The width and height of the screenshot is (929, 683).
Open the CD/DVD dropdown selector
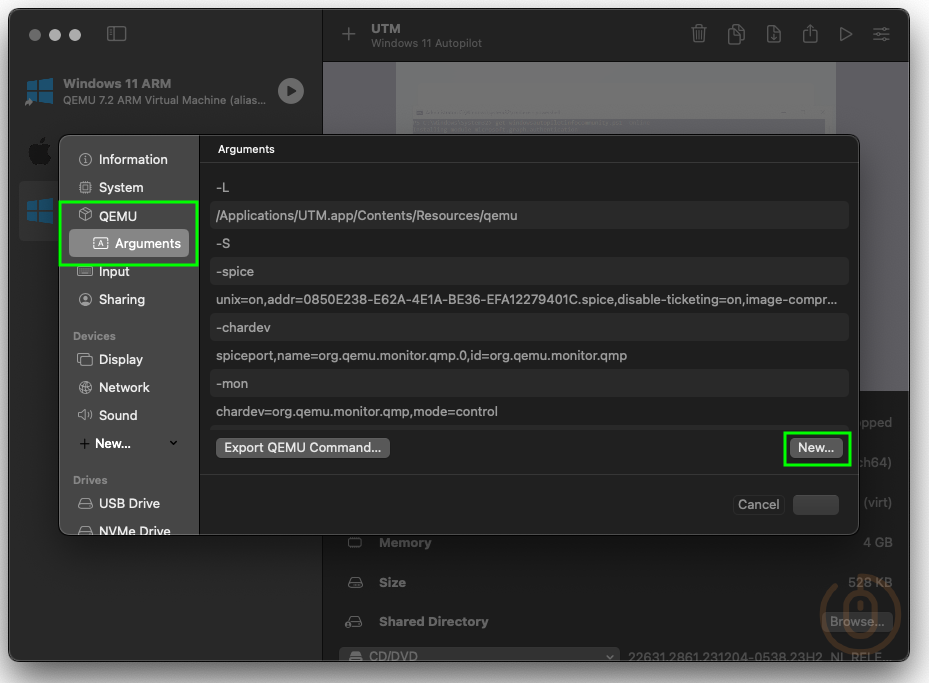click(480, 657)
